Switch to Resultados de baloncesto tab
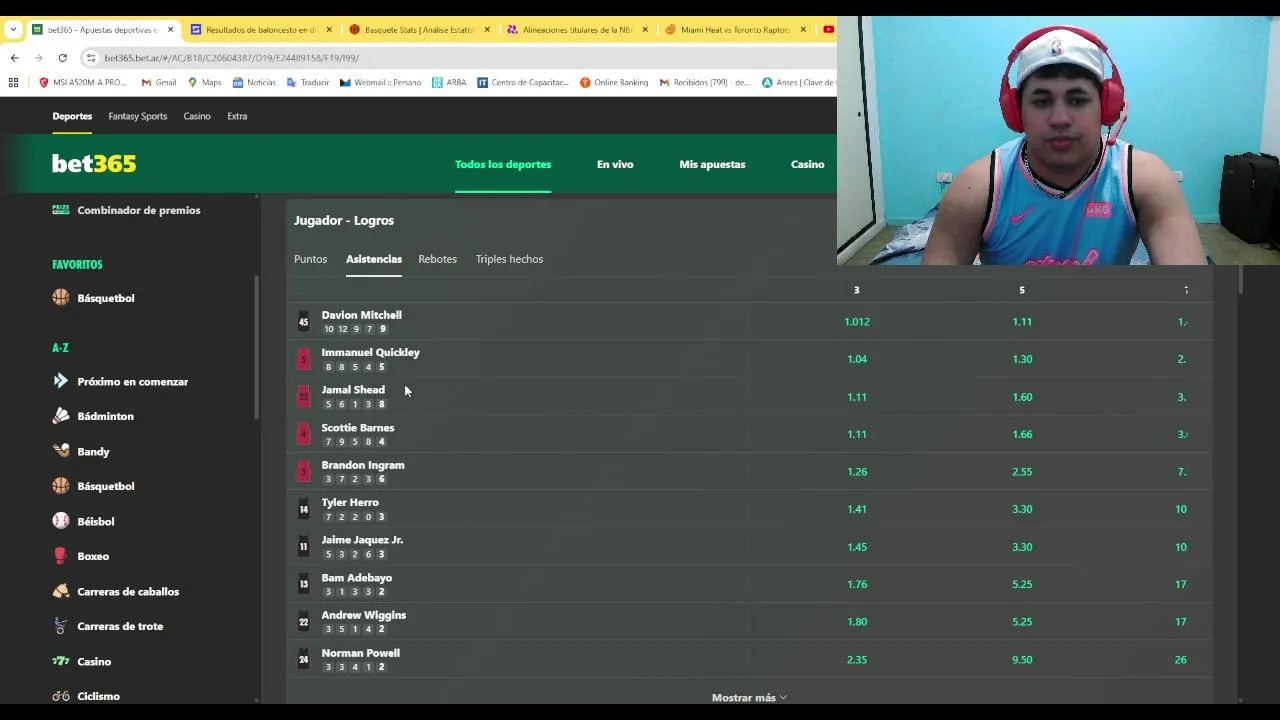The image size is (1280, 720). click(260, 30)
